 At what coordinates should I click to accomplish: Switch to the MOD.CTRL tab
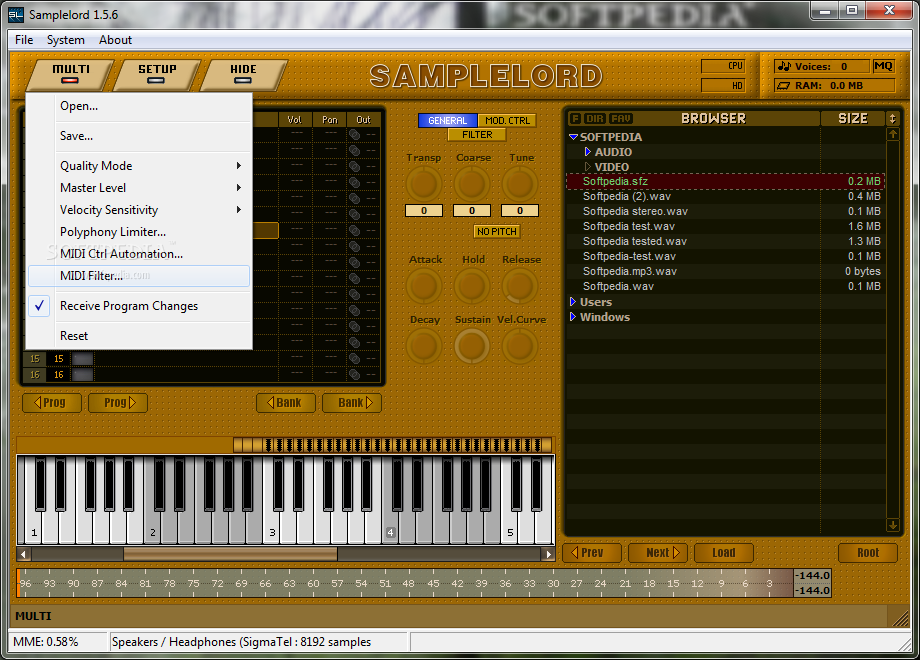tap(507, 120)
